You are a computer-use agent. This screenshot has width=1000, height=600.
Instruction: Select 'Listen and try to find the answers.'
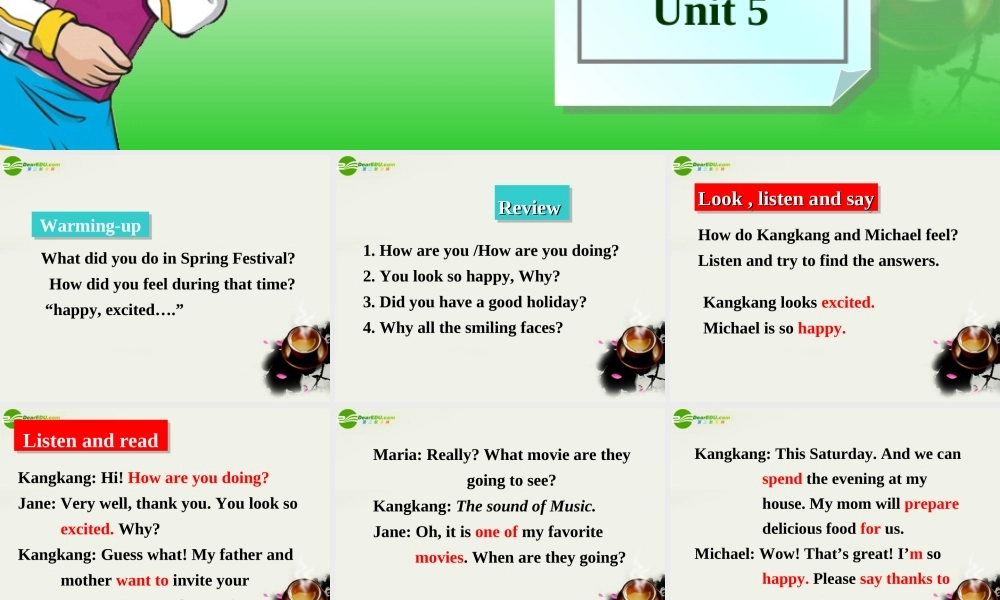click(x=818, y=260)
